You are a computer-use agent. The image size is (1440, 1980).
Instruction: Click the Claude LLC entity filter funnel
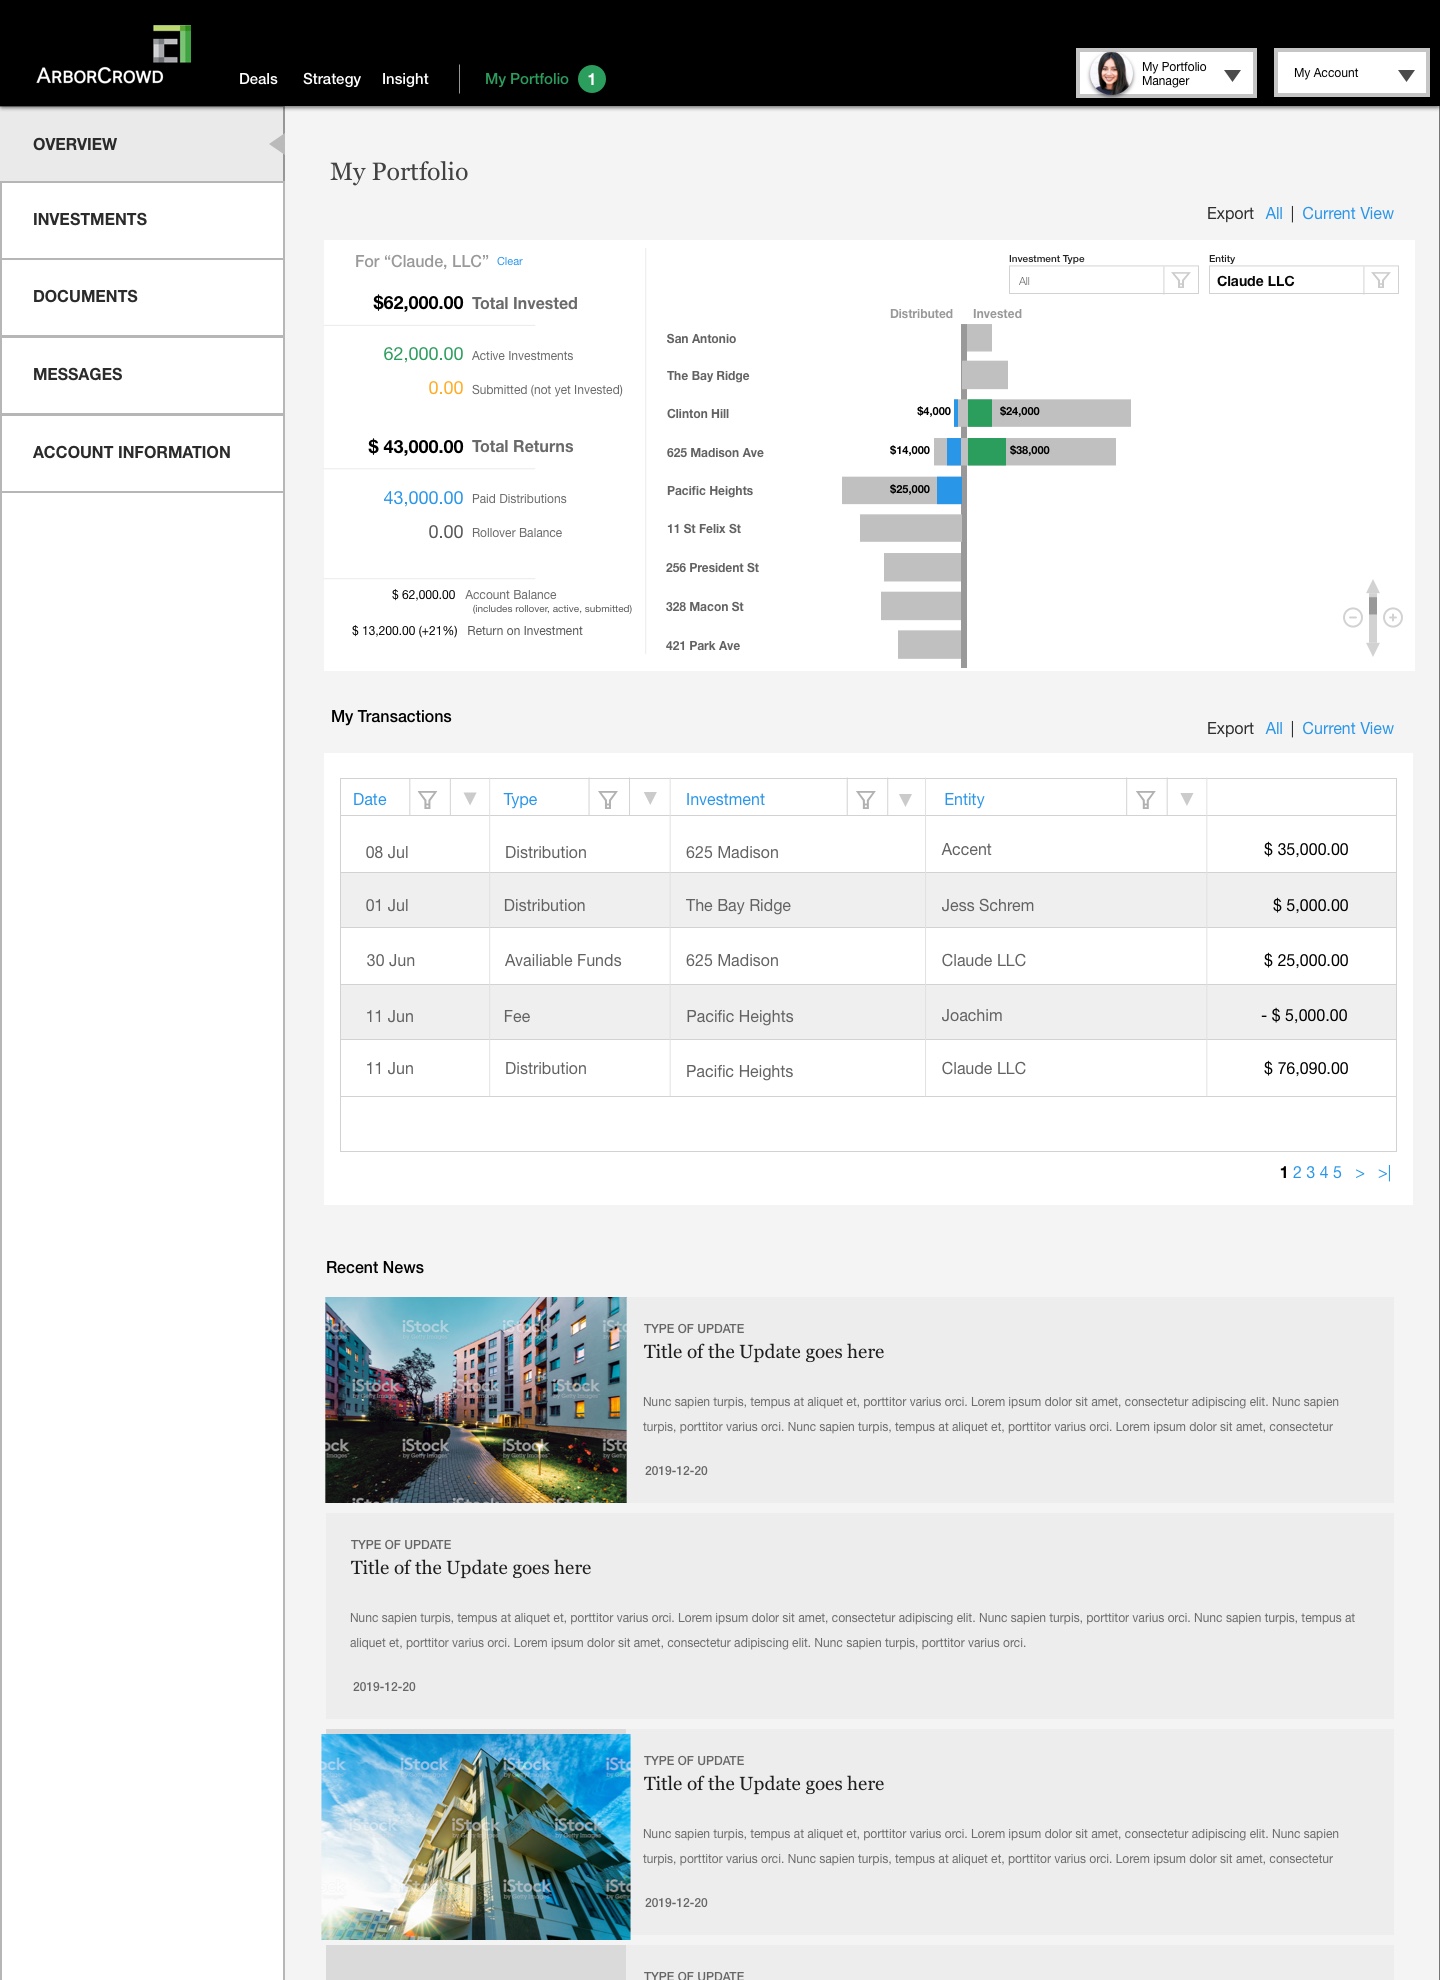point(1381,281)
